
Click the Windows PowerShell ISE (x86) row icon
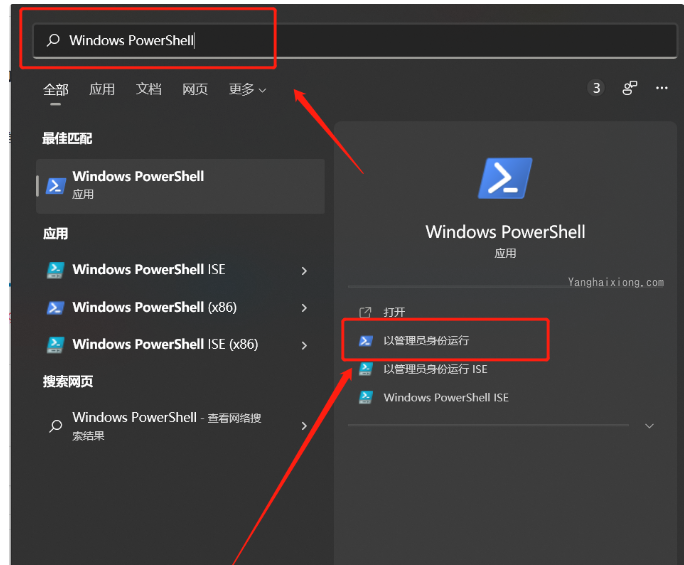(56, 345)
